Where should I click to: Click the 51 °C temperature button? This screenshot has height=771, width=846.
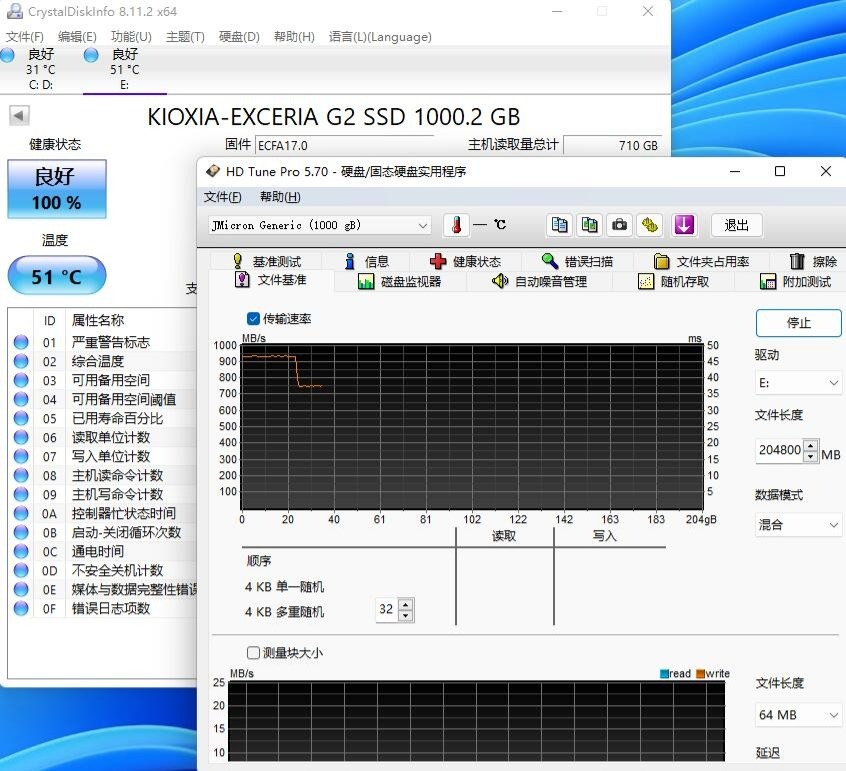coord(57,276)
